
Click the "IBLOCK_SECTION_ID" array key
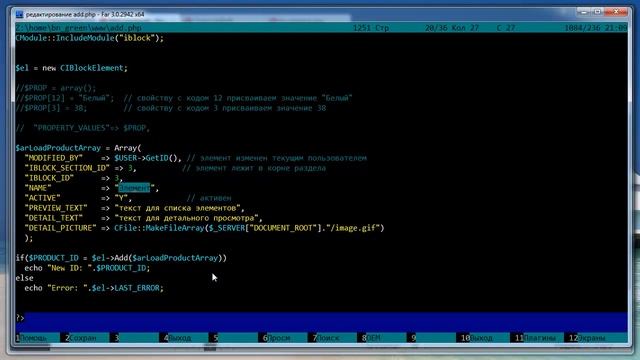pyautogui.click(x=67, y=168)
